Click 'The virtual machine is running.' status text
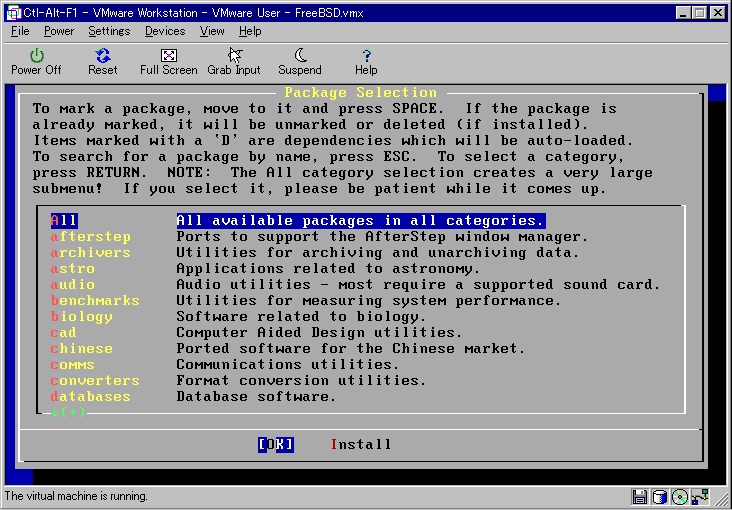 [x=76, y=496]
